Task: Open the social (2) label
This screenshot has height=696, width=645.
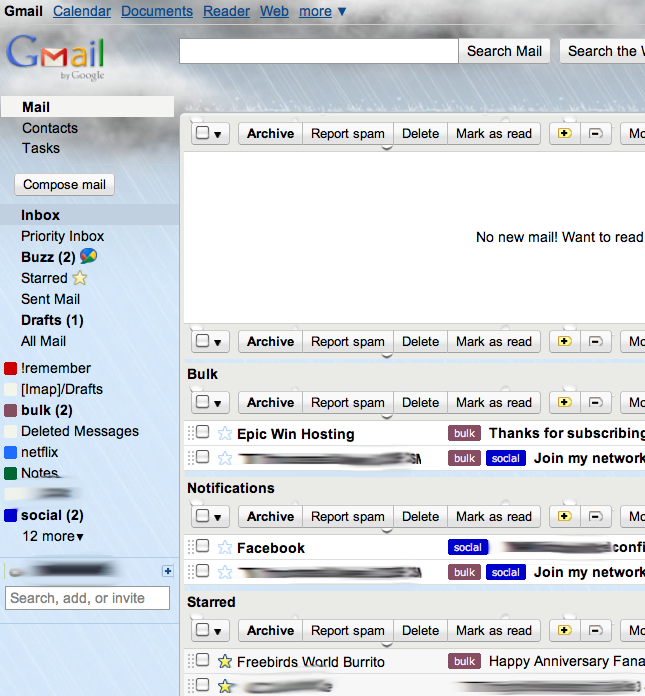Action: coord(52,515)
